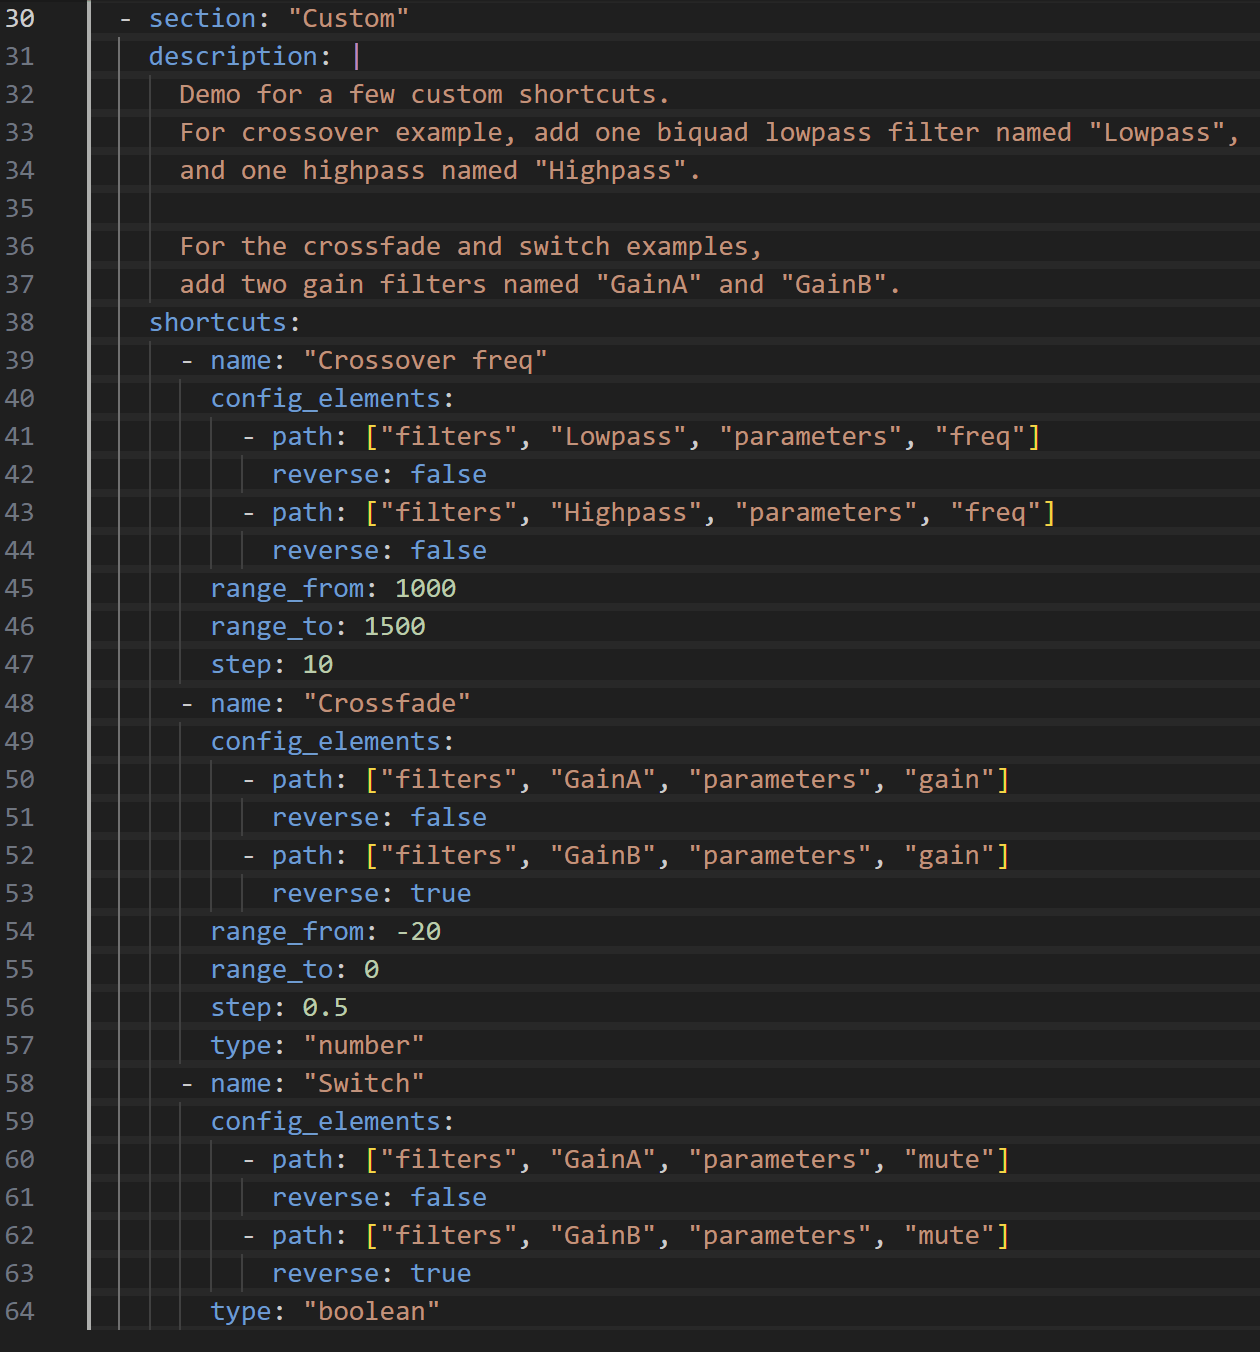This screenshot has height=1352, width=1260.
Task: Click config_elements key under Crossover freq
Action: [x=326, y=399]
